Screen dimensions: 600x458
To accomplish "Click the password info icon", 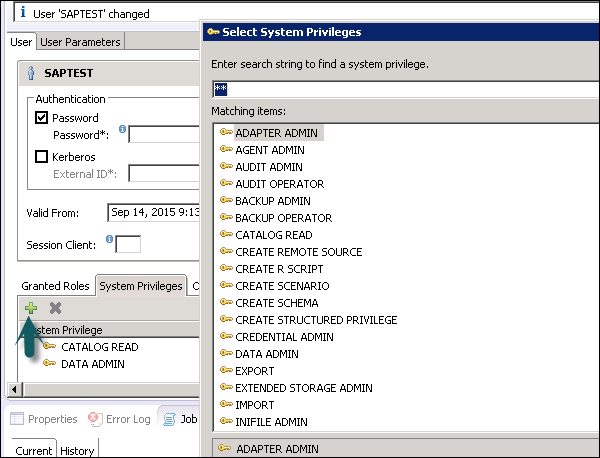I will pyautogui.click(x=122, y=129).
